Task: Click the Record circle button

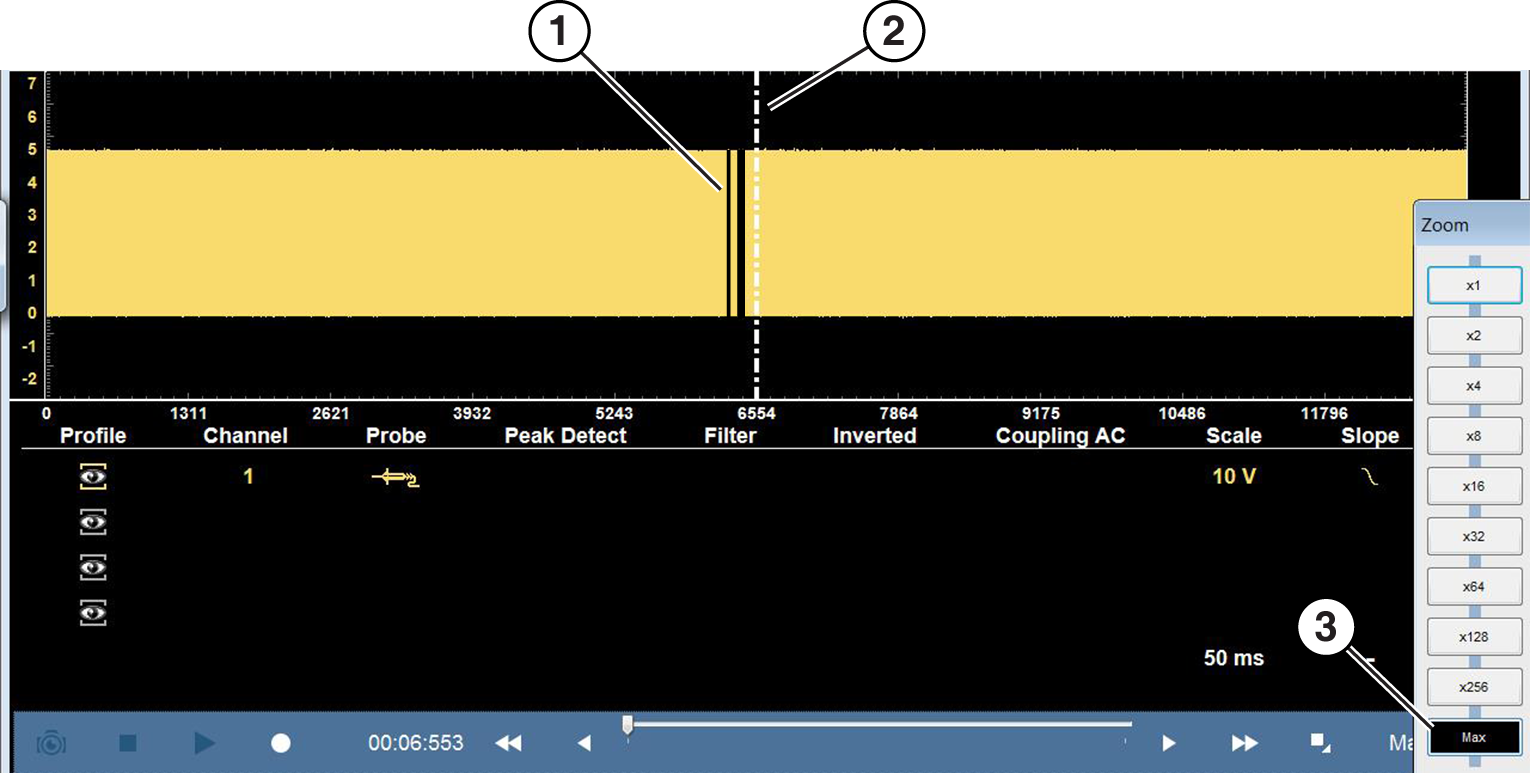Action: [x=281, y=743]
